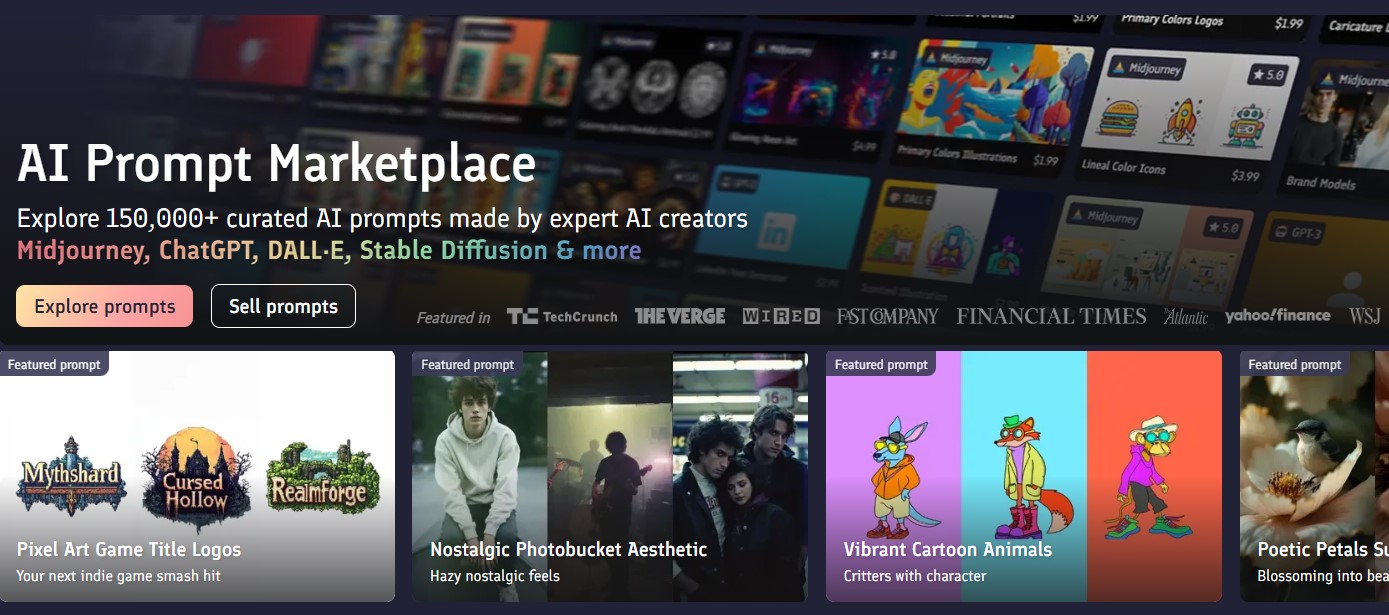Click 'Blossoming into' subtitle on Poetic Petals
This screenshot has height=615, width=1389.
point(1323,576)
